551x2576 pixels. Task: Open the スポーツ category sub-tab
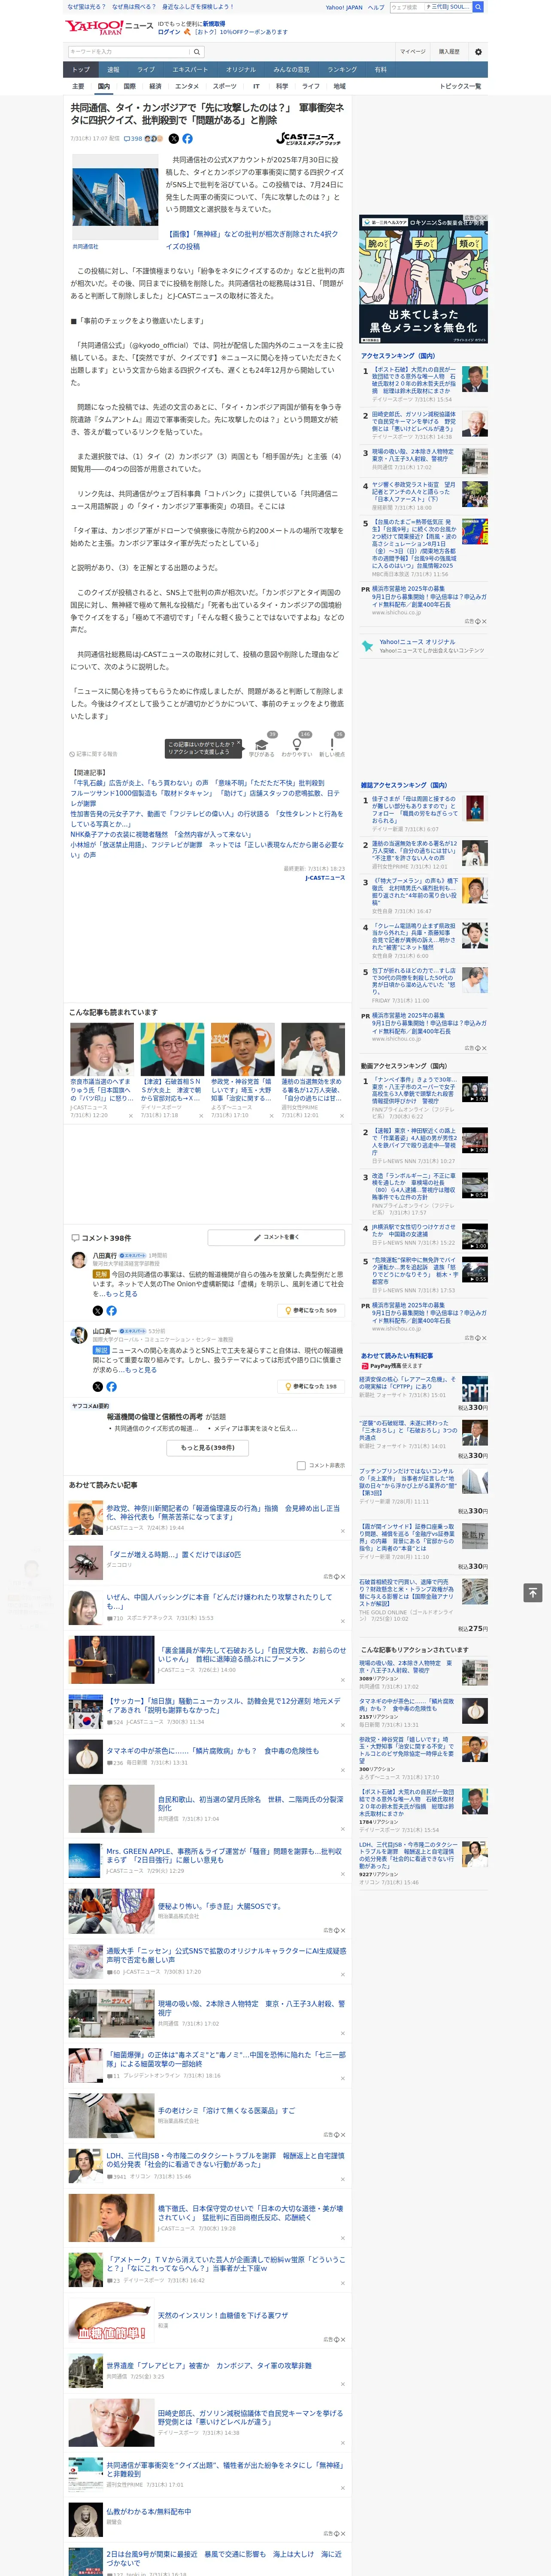tap(225, 86)
